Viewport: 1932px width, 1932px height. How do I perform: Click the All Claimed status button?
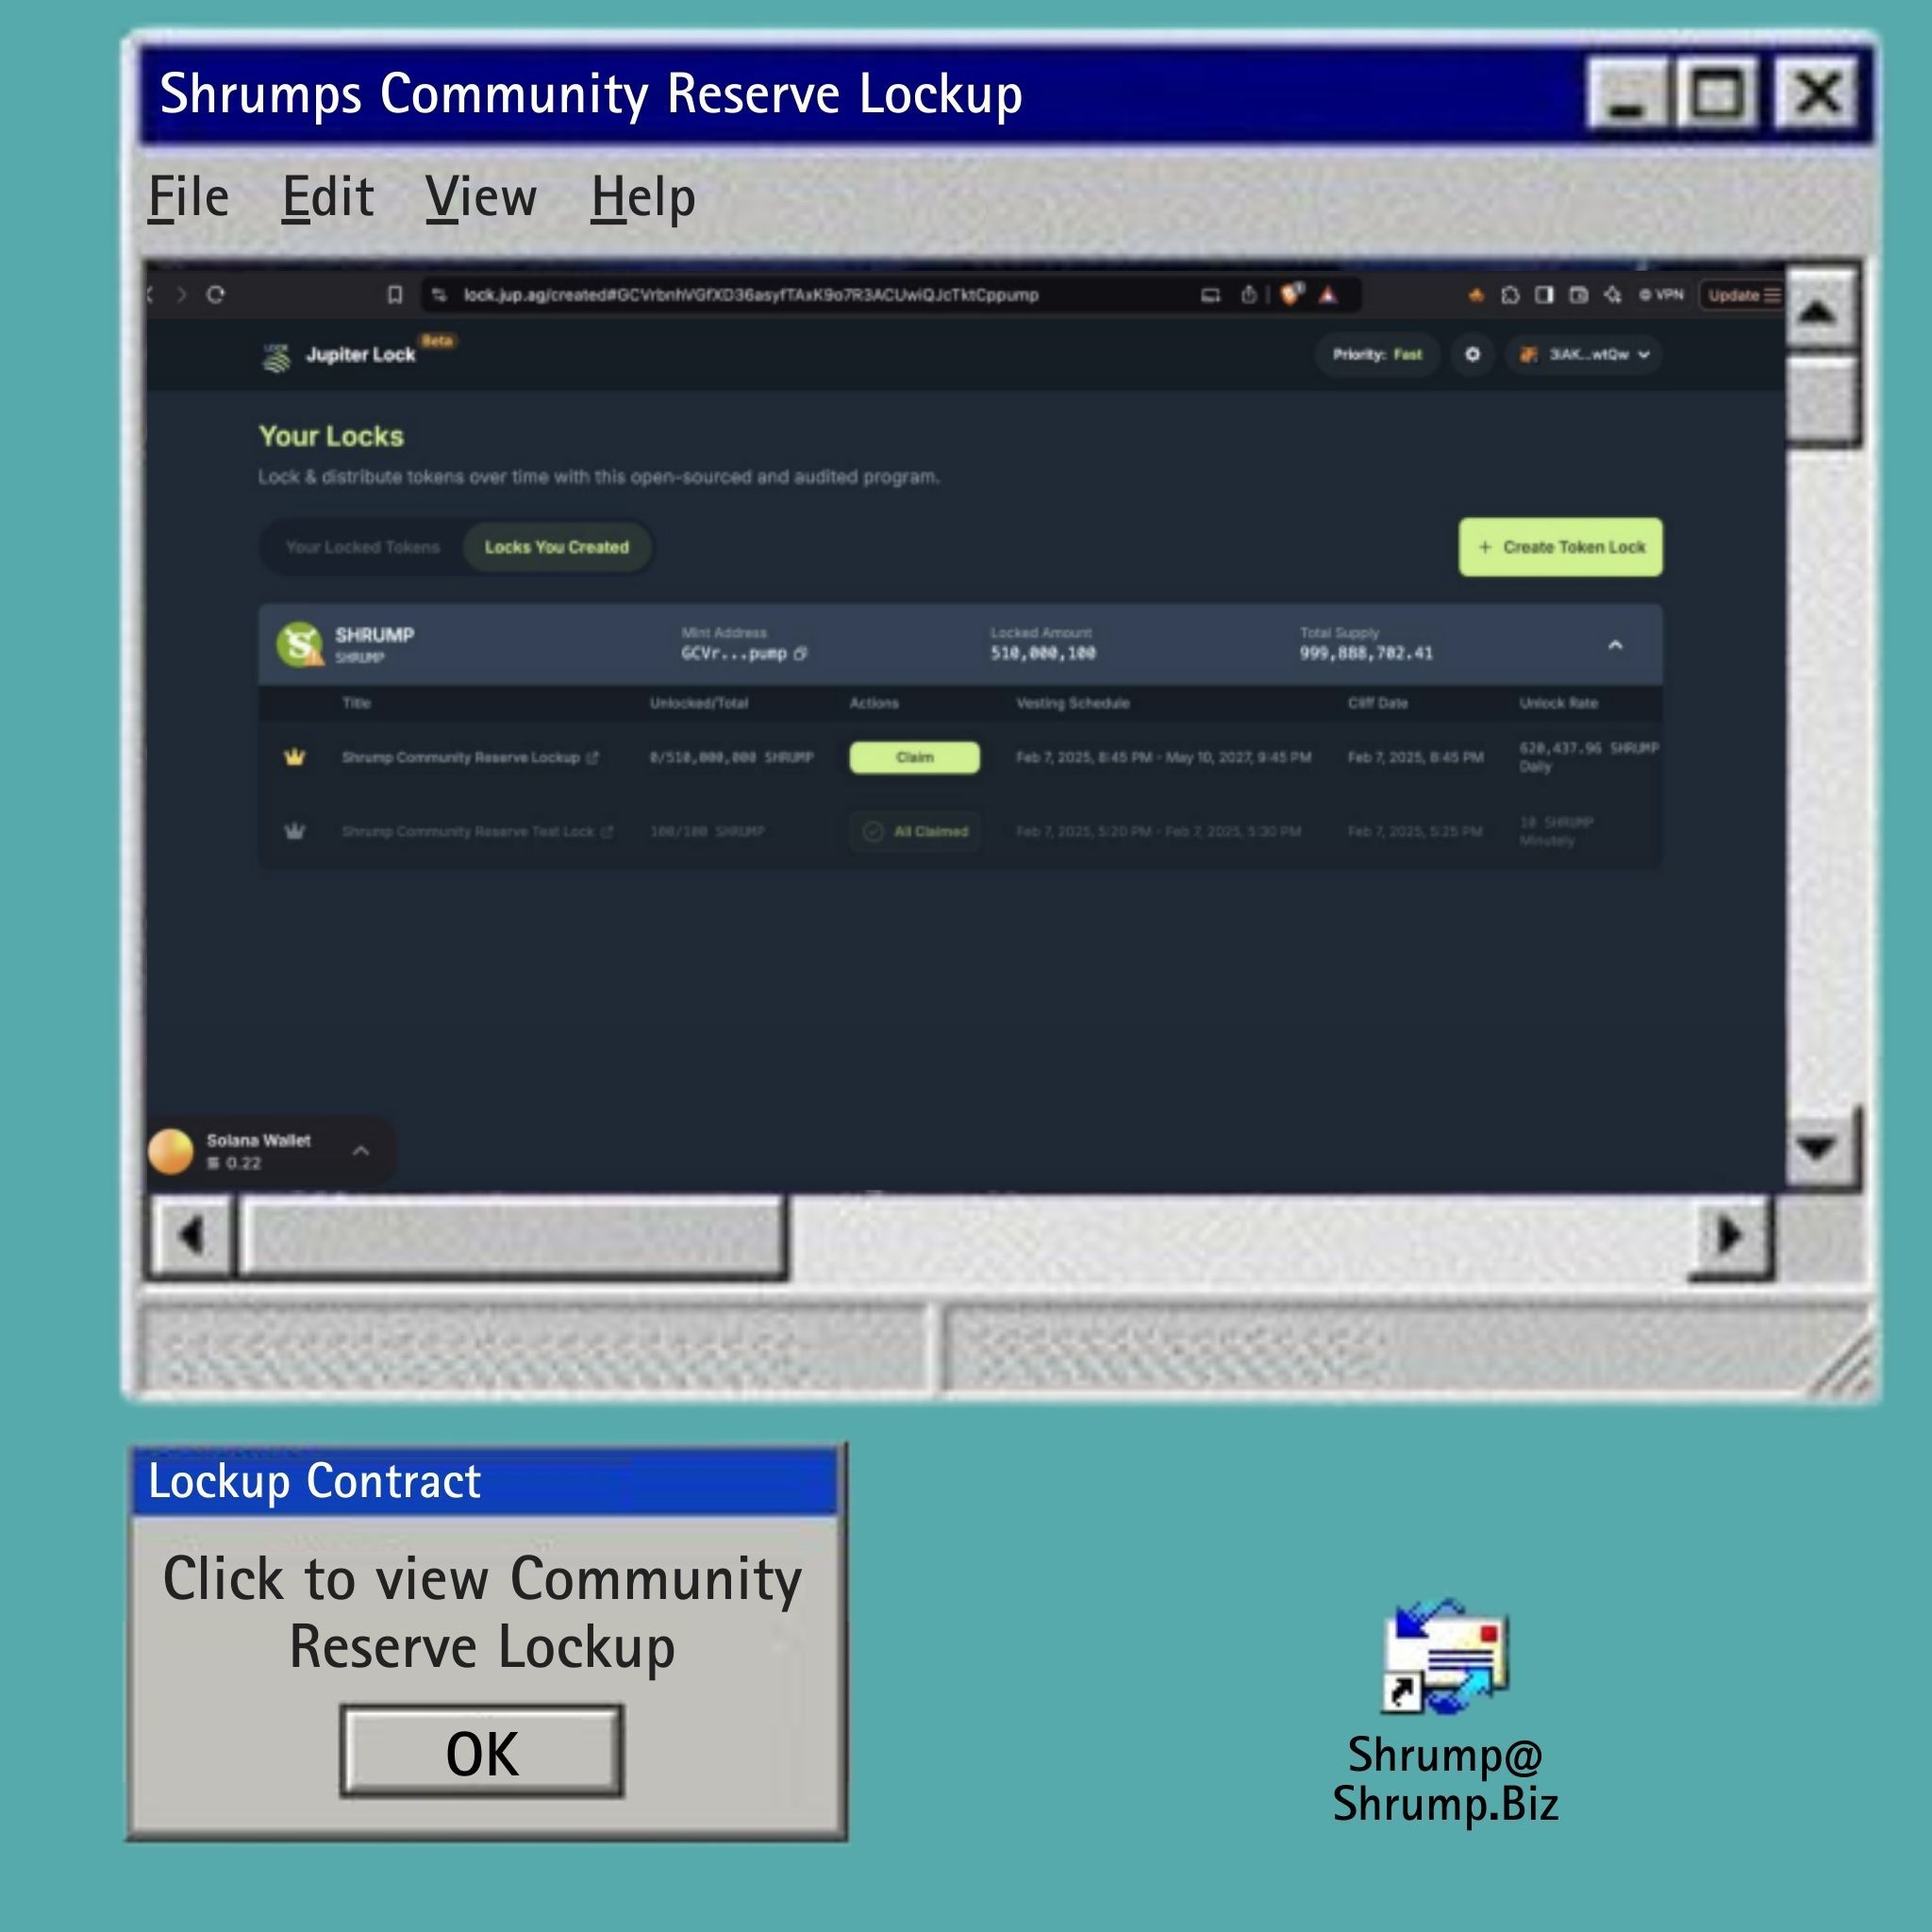[915, 831]
